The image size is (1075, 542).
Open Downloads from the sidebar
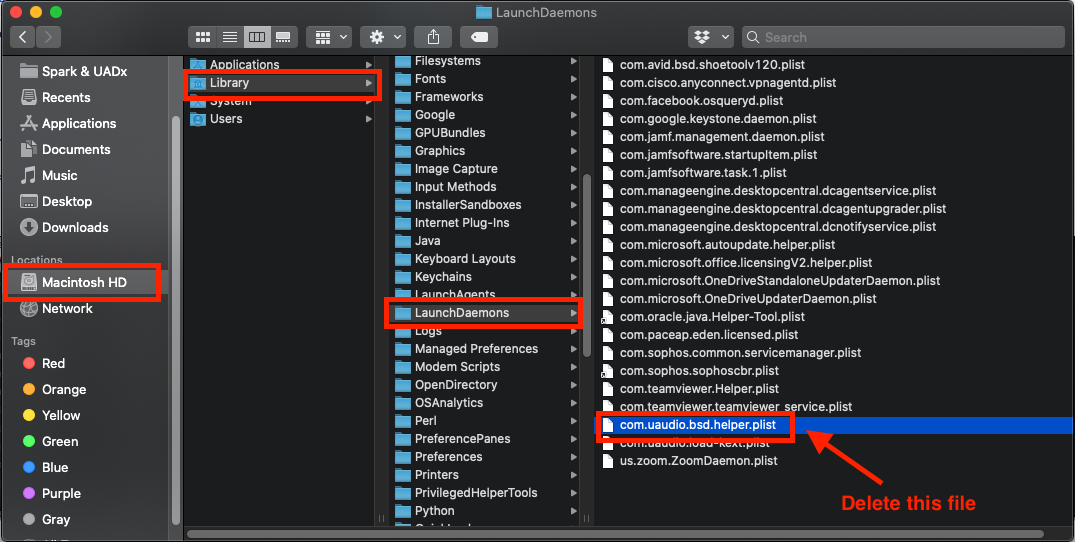pyautogui.click(x=75, y=227)
